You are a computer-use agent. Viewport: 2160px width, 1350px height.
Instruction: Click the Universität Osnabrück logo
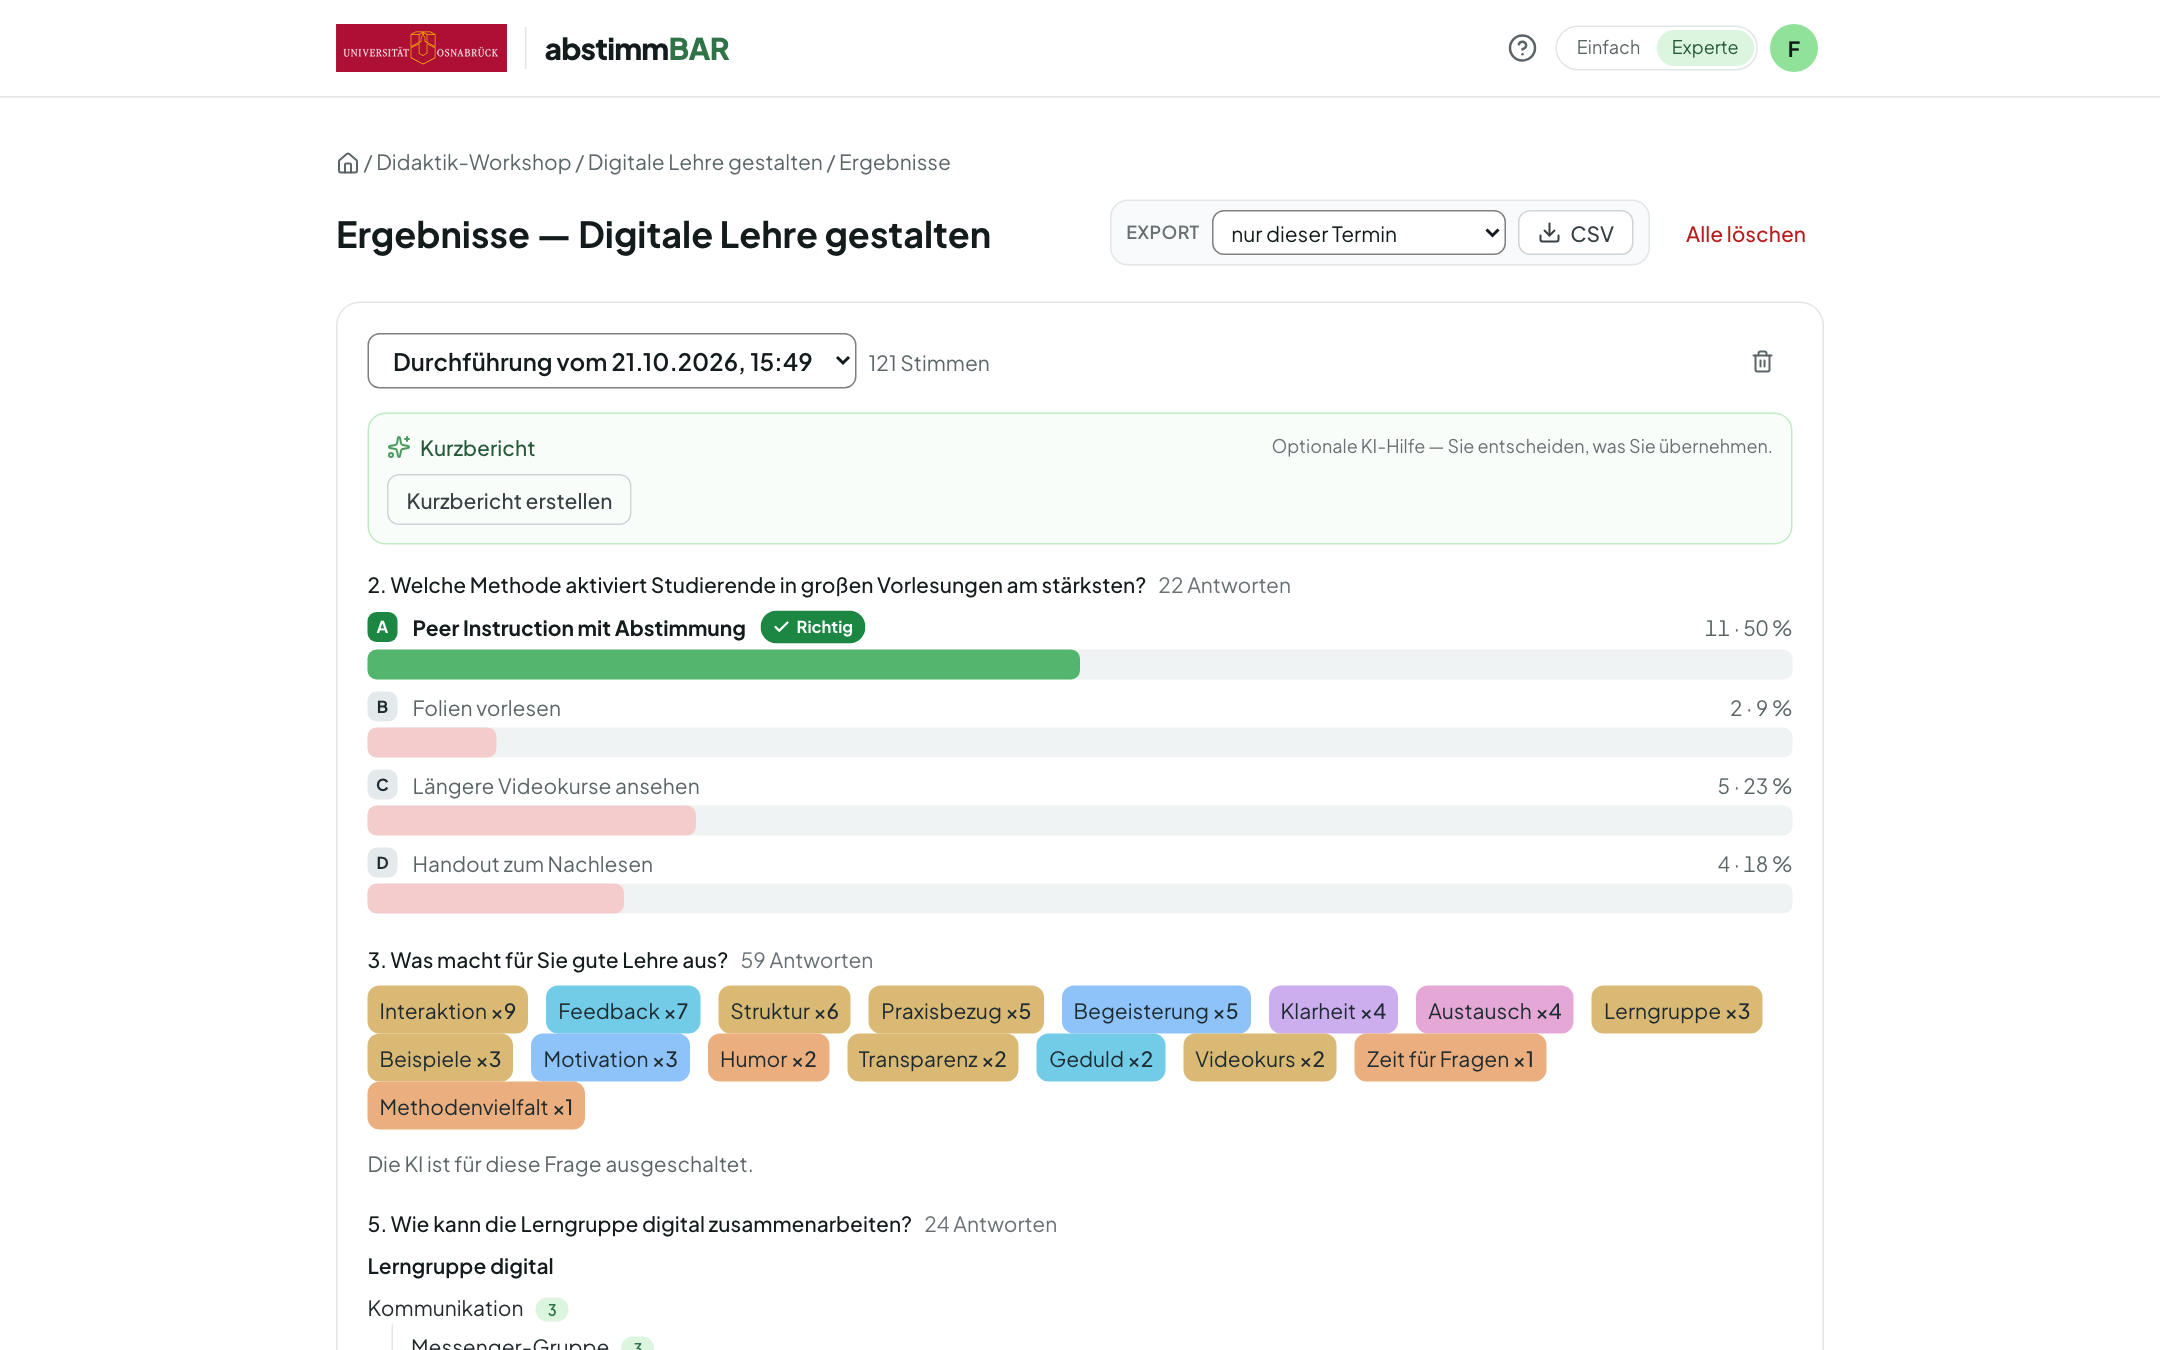pyautogui.click(x=421, y=48)
